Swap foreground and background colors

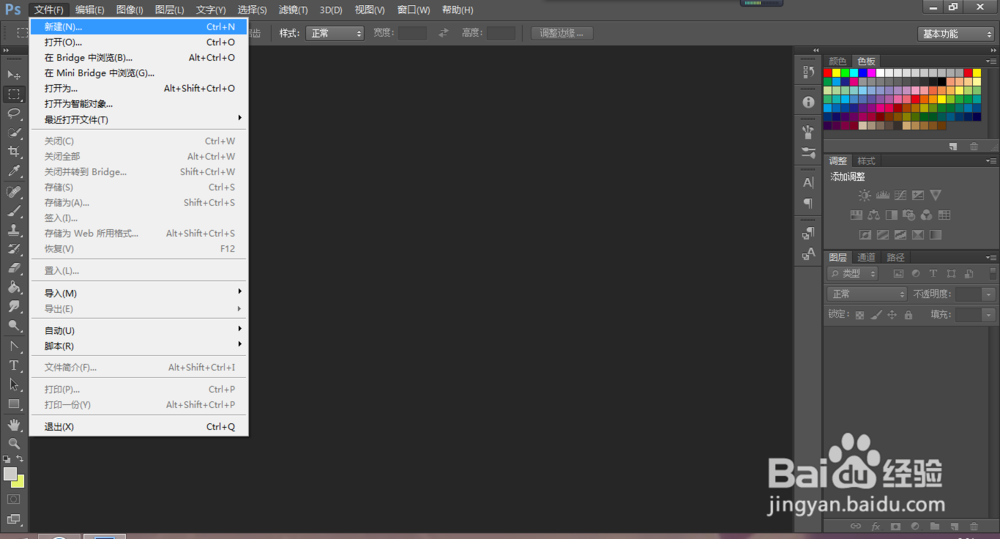point(20,459)
